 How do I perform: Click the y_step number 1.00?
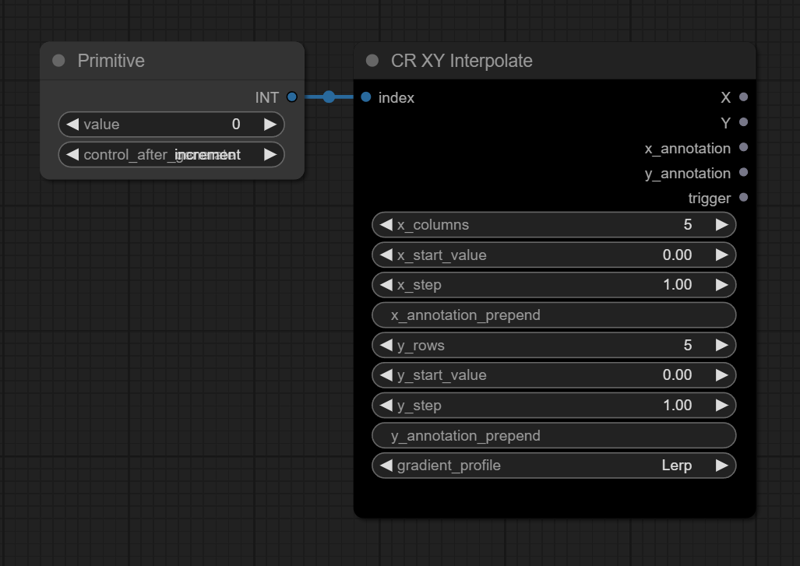(x=678, y=405)
